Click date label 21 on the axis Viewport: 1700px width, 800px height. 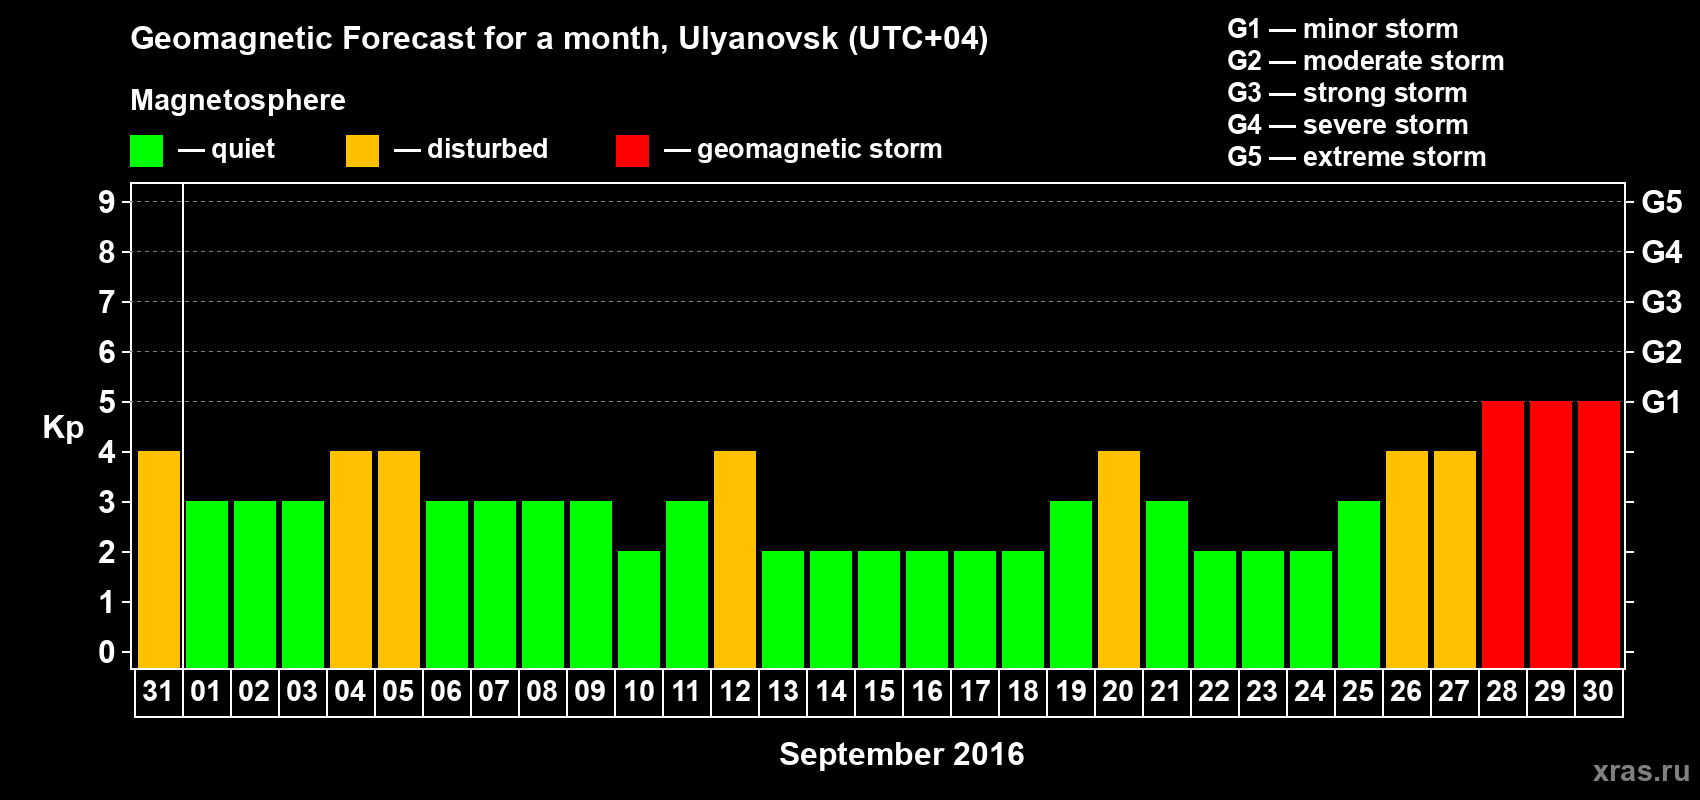[1166, 692]
